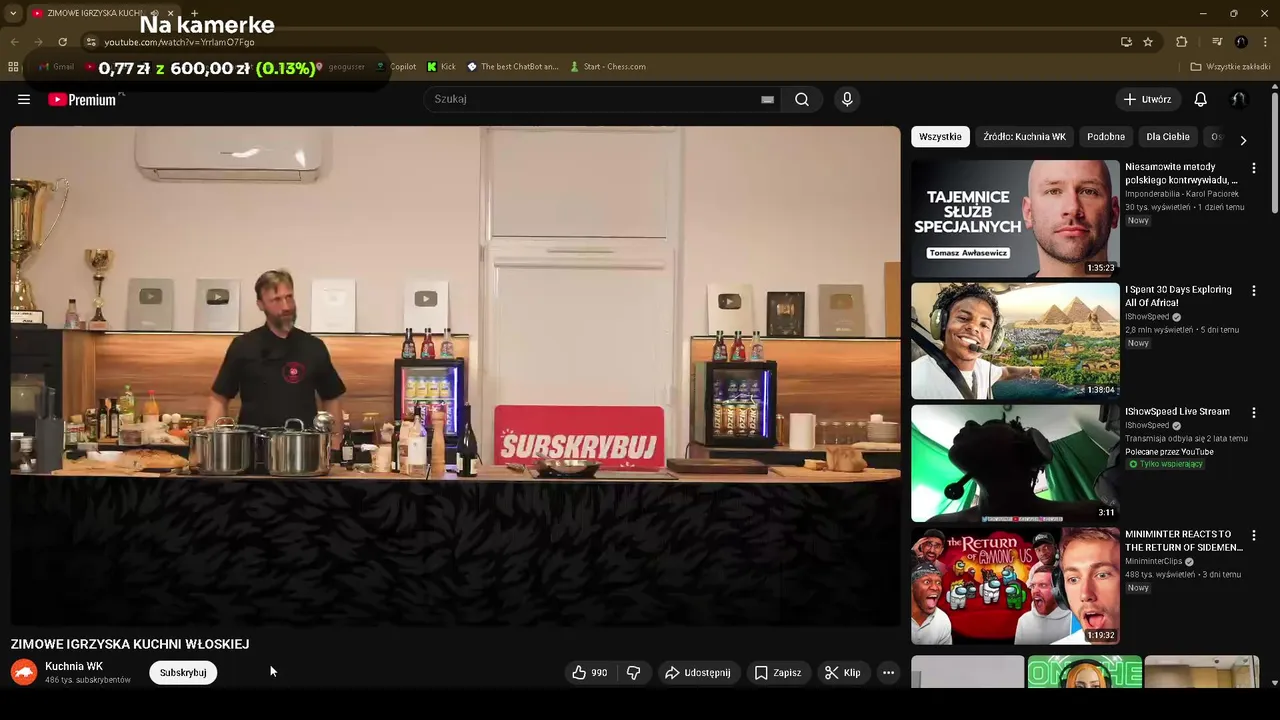This screenshot has width=1280, height=720.
Task: Open the YouTube account avatar menu
Action: 1238,99
